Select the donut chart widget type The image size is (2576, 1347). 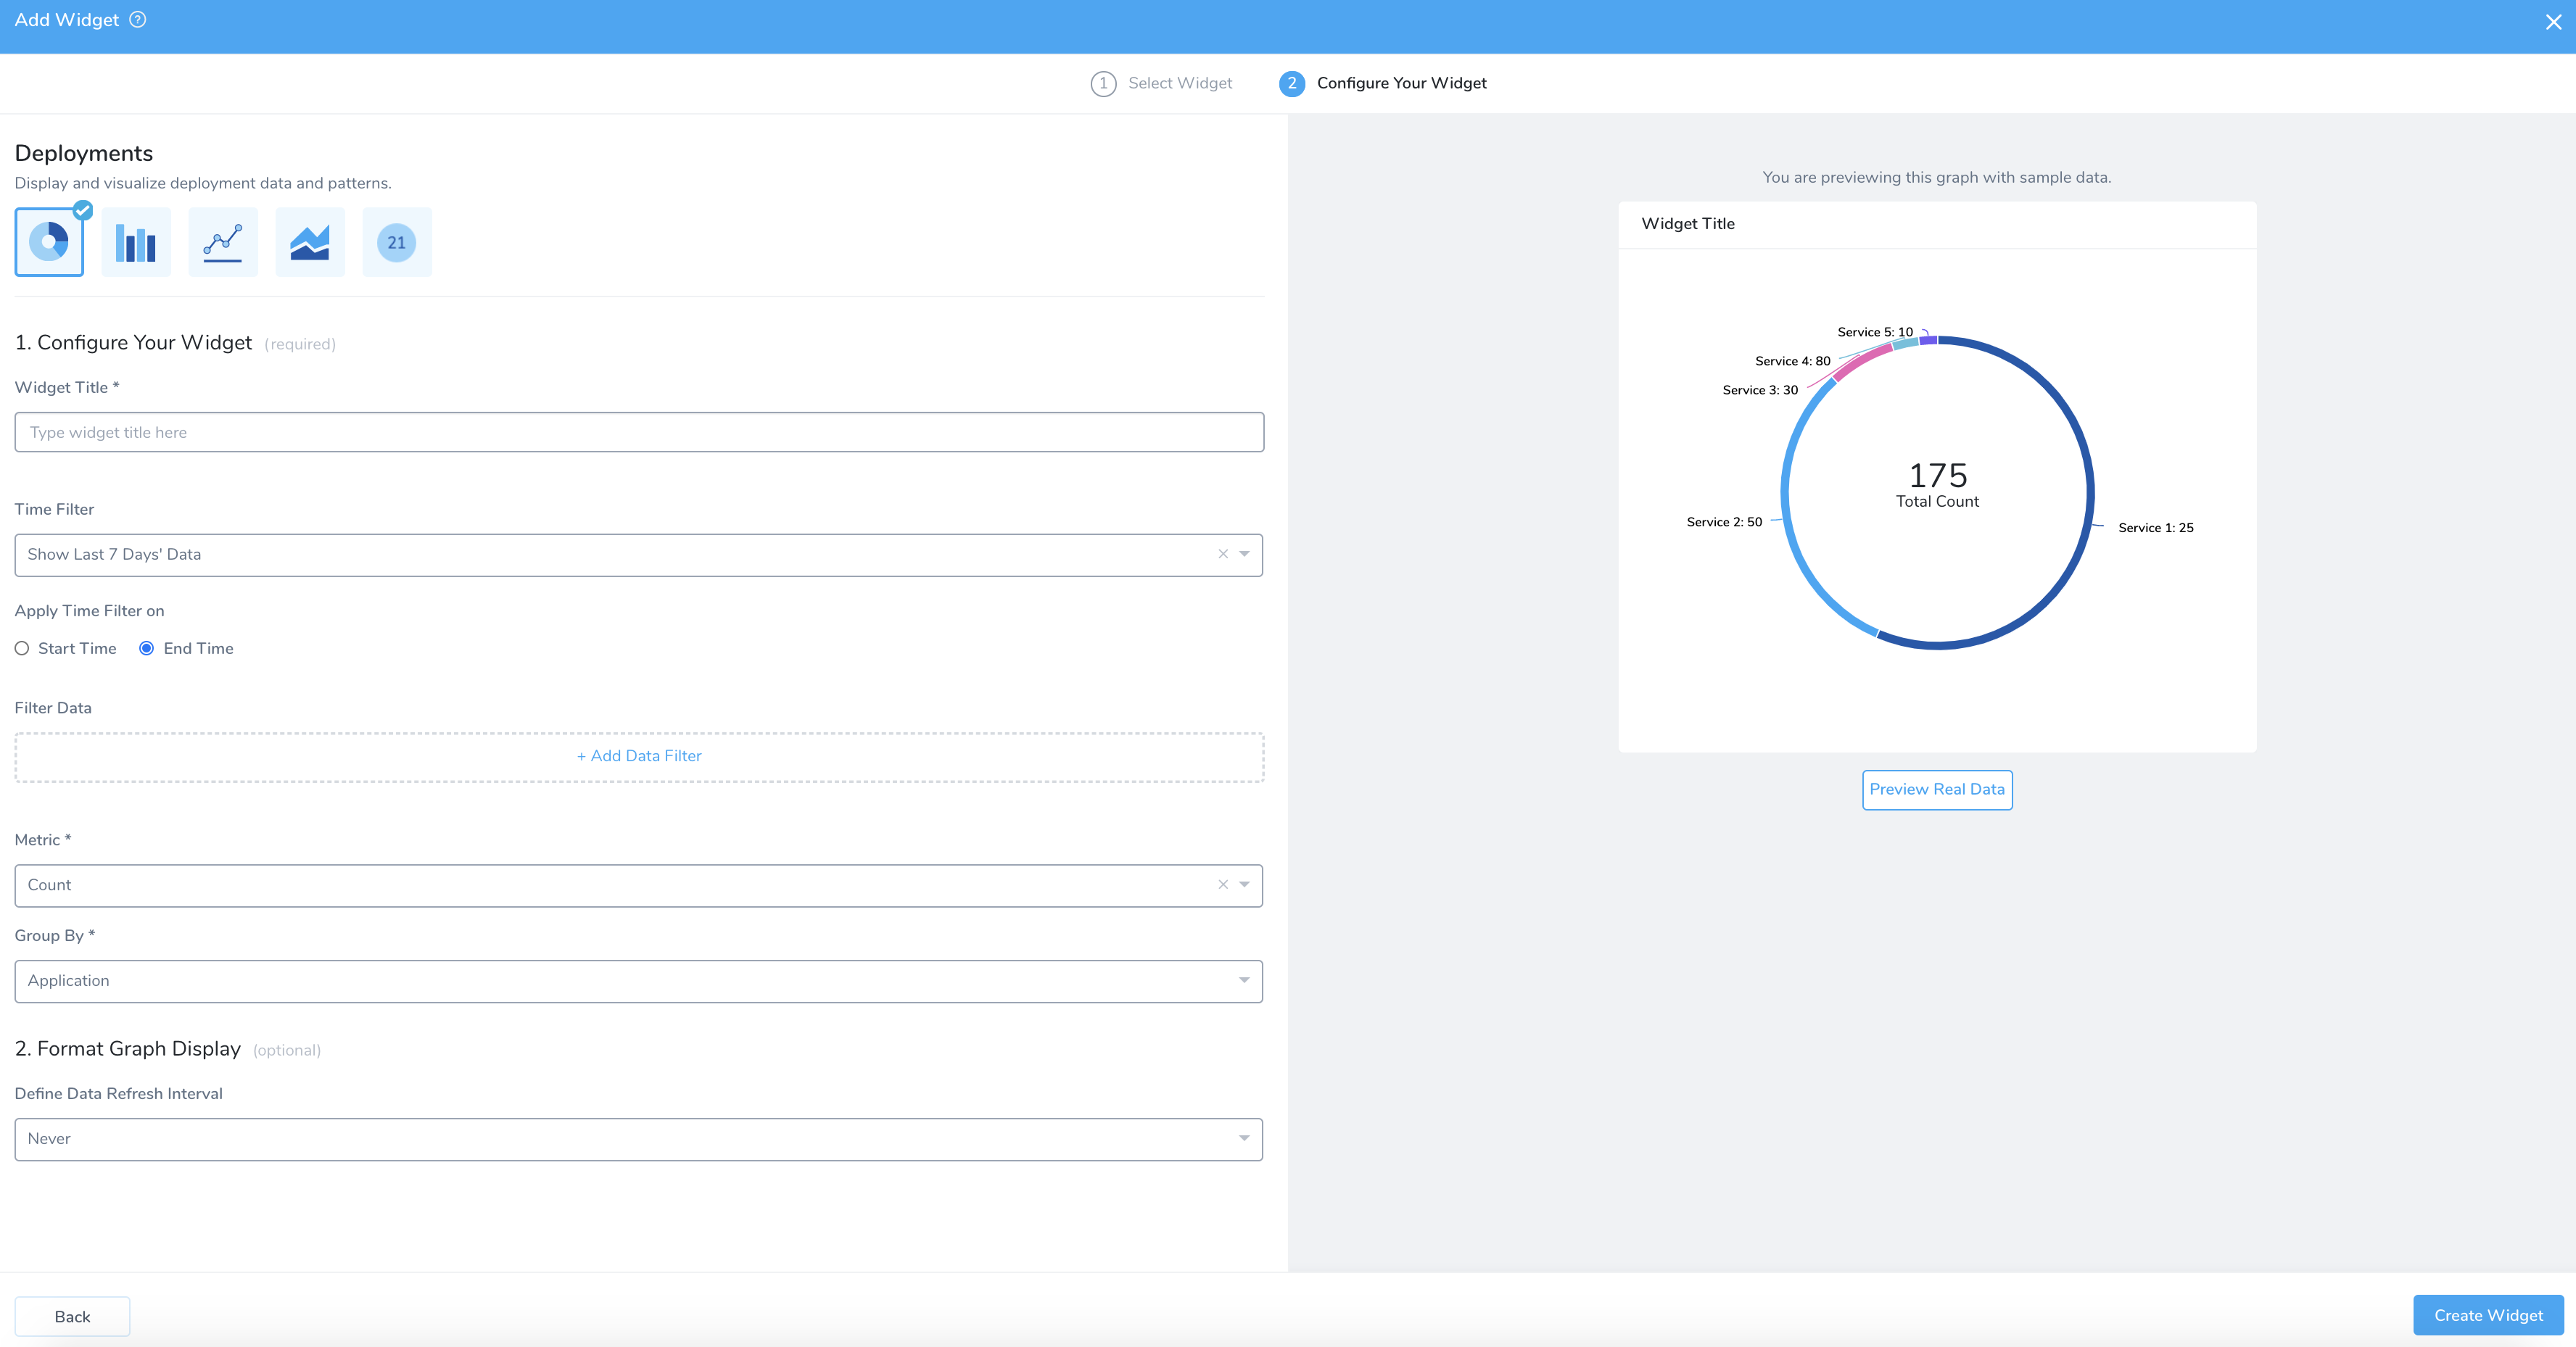point(49,242)
